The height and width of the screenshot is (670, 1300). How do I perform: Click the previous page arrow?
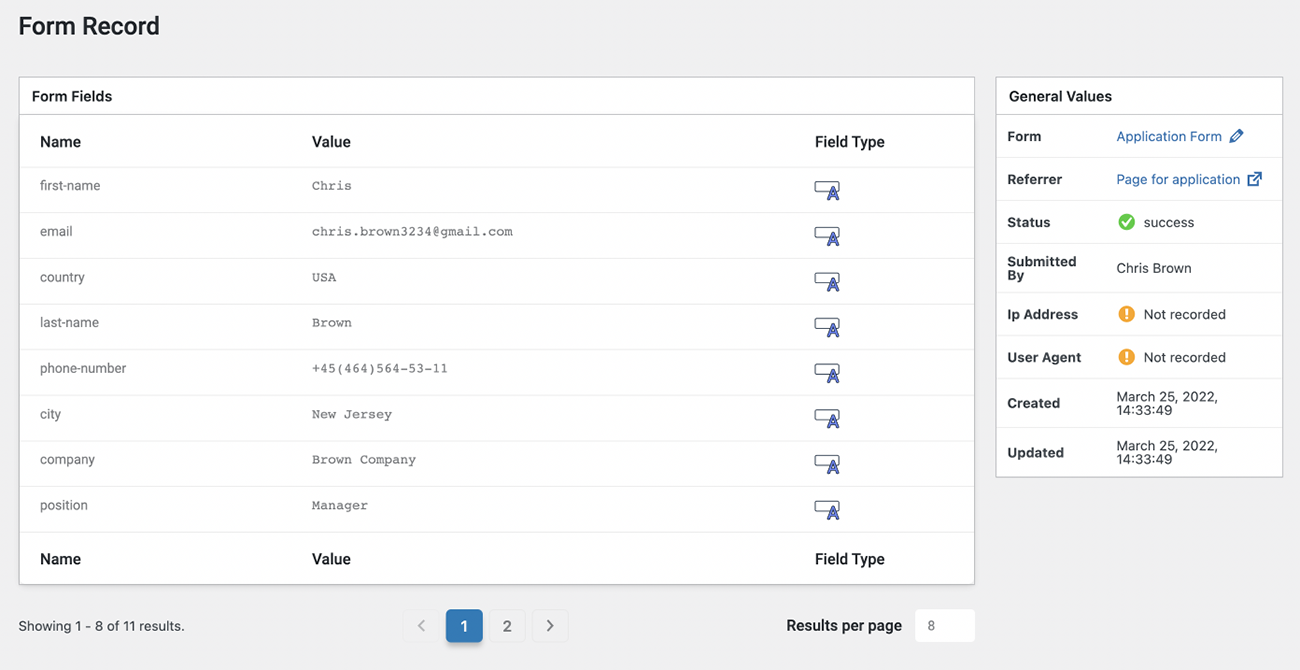click(x=421, y=625)
